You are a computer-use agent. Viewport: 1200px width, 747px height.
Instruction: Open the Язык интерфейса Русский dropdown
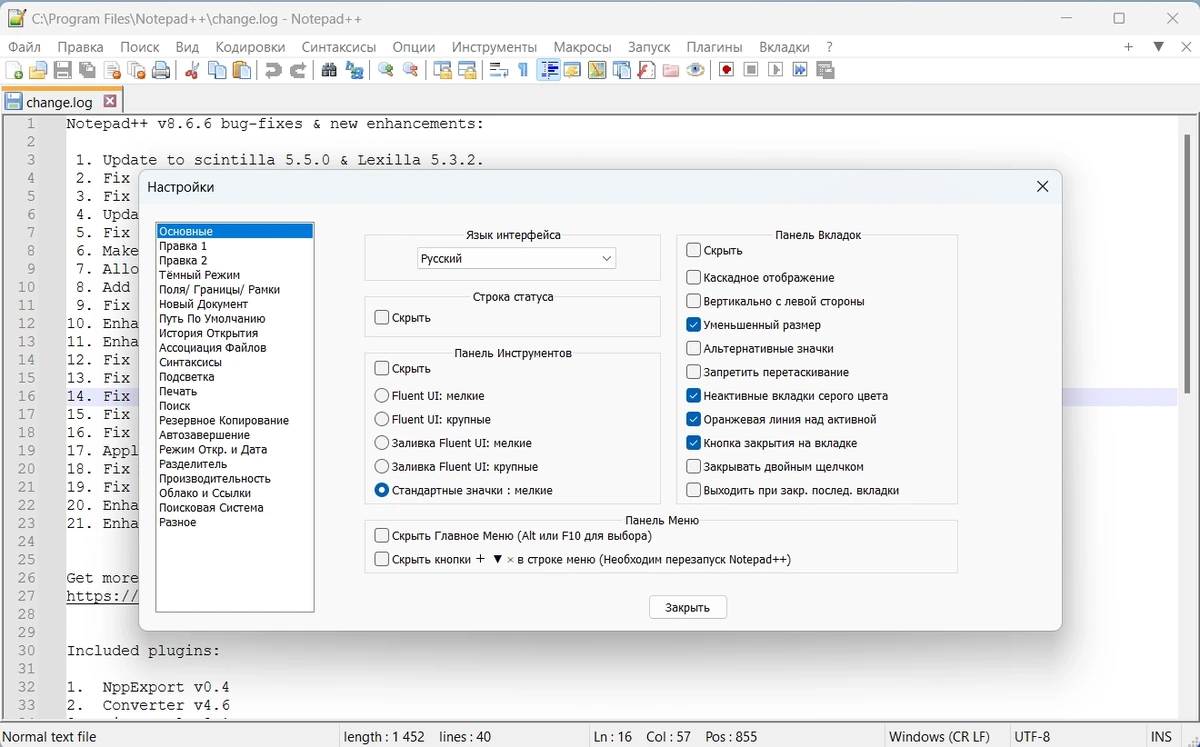(516, 258)
